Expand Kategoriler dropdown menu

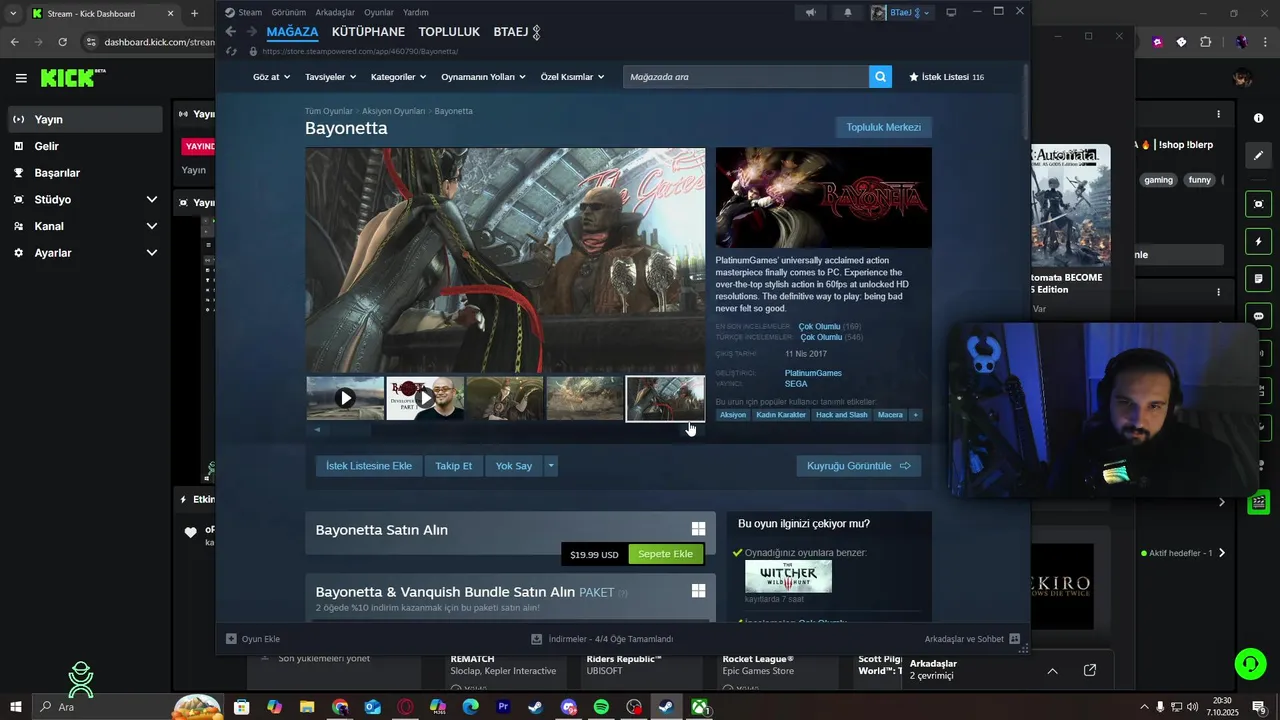tap(398, 77)
